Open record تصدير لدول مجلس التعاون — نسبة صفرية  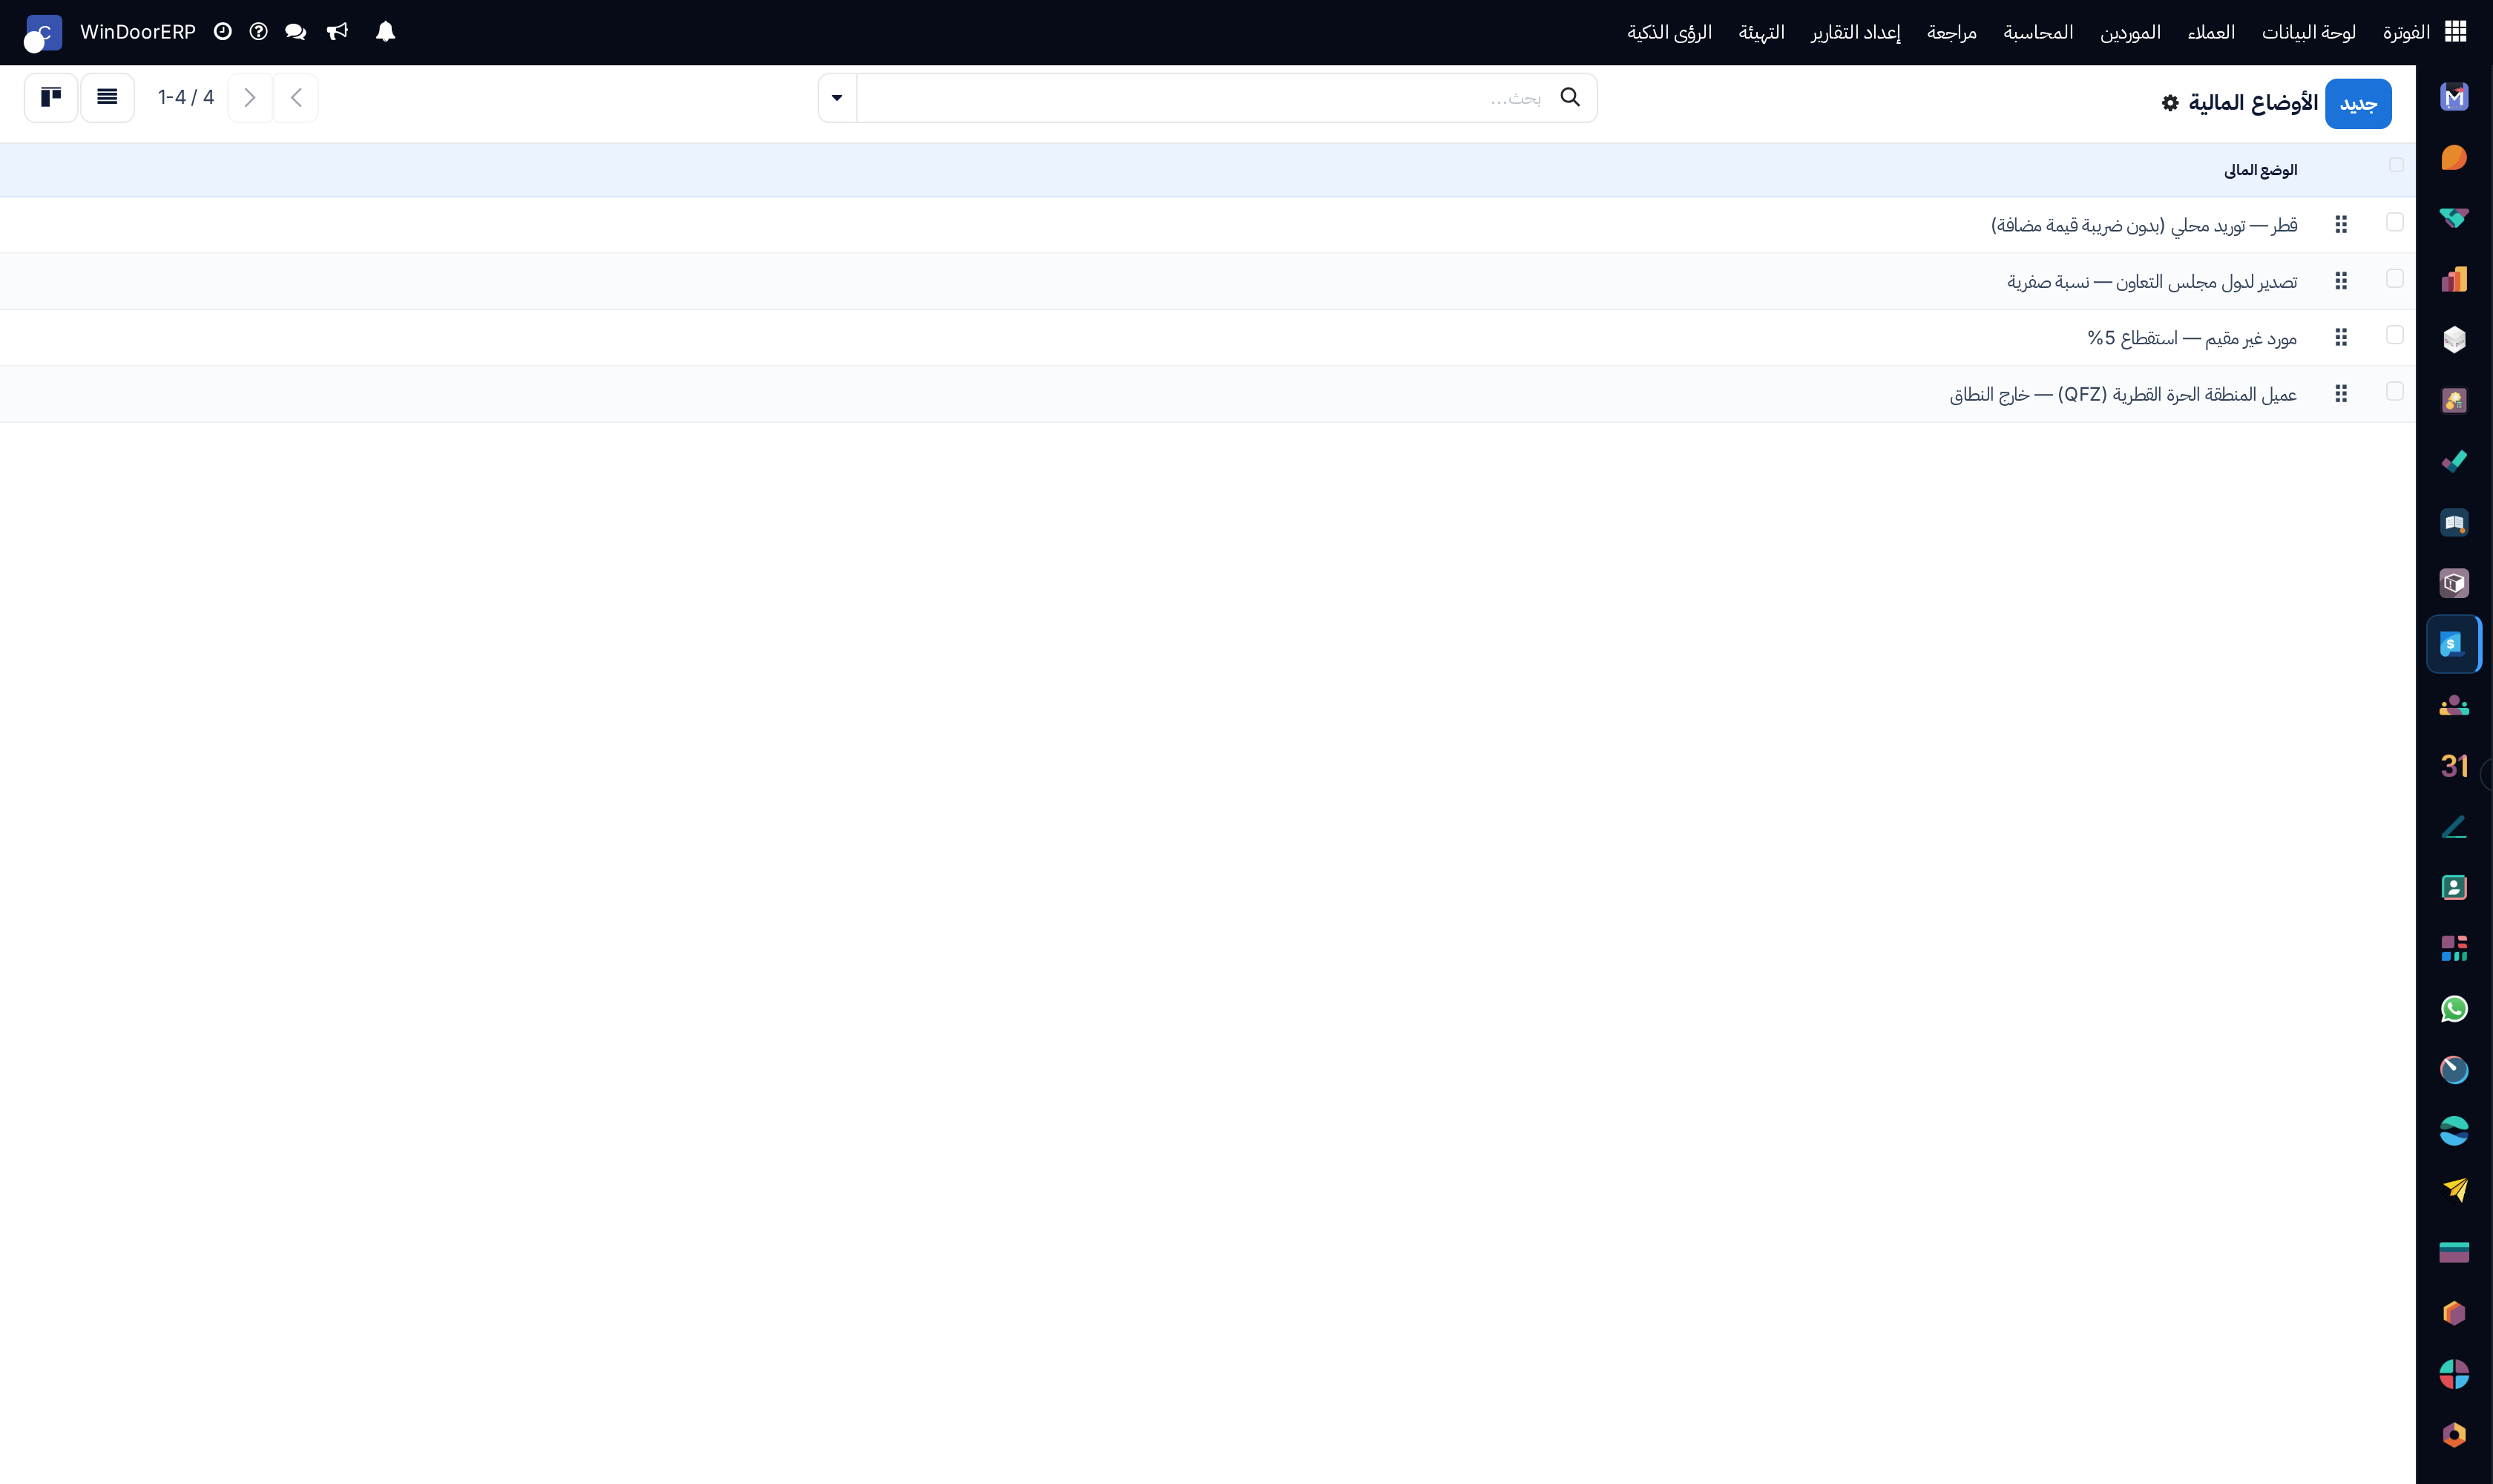coord(2152,282)
